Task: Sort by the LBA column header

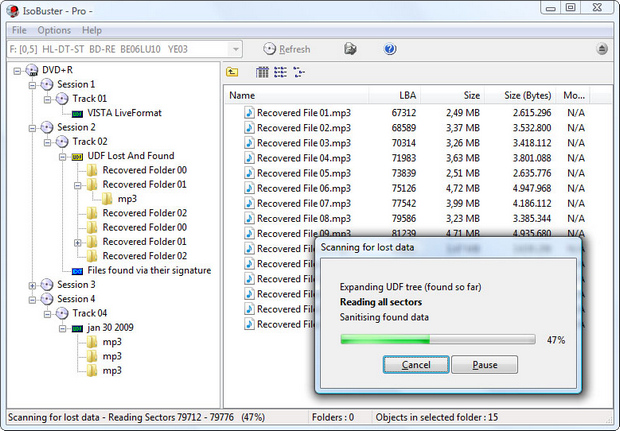Action: tap(395, 95)
